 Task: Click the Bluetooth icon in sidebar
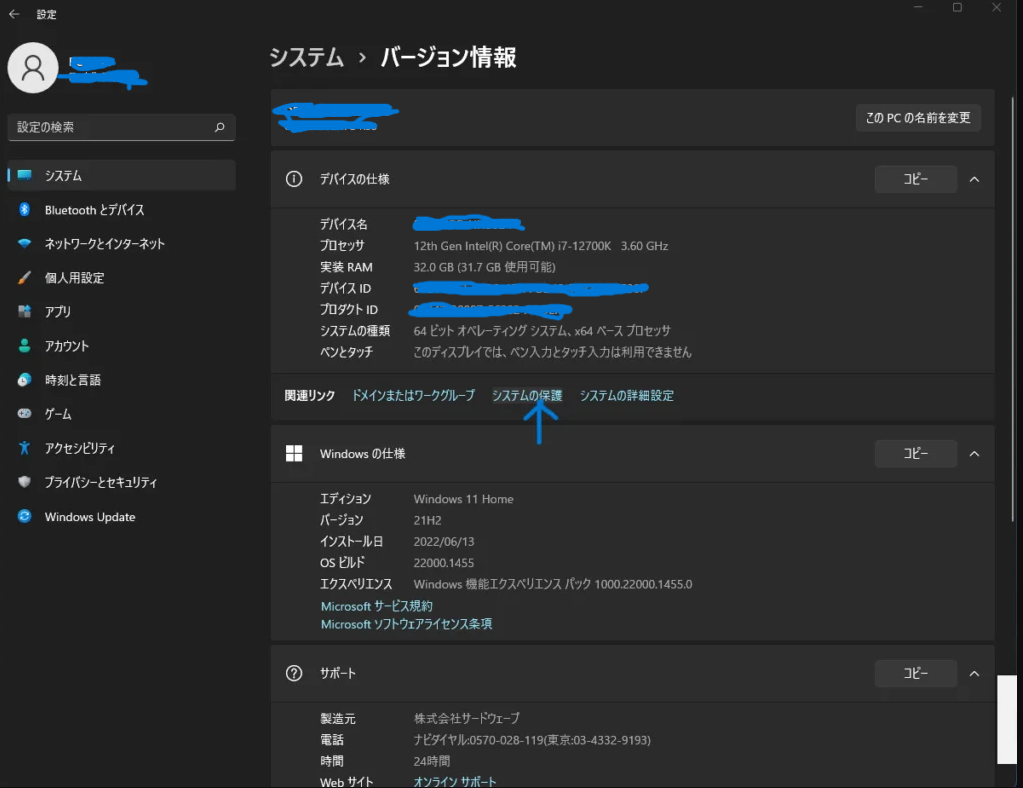point(25,209)
